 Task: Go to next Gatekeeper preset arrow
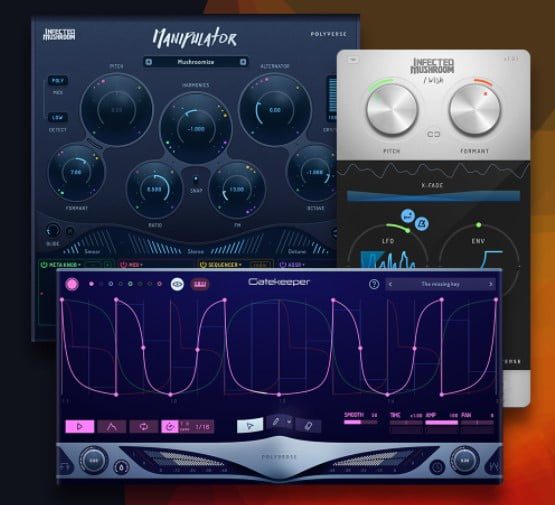pyautogui.click(x=491, y=284)
